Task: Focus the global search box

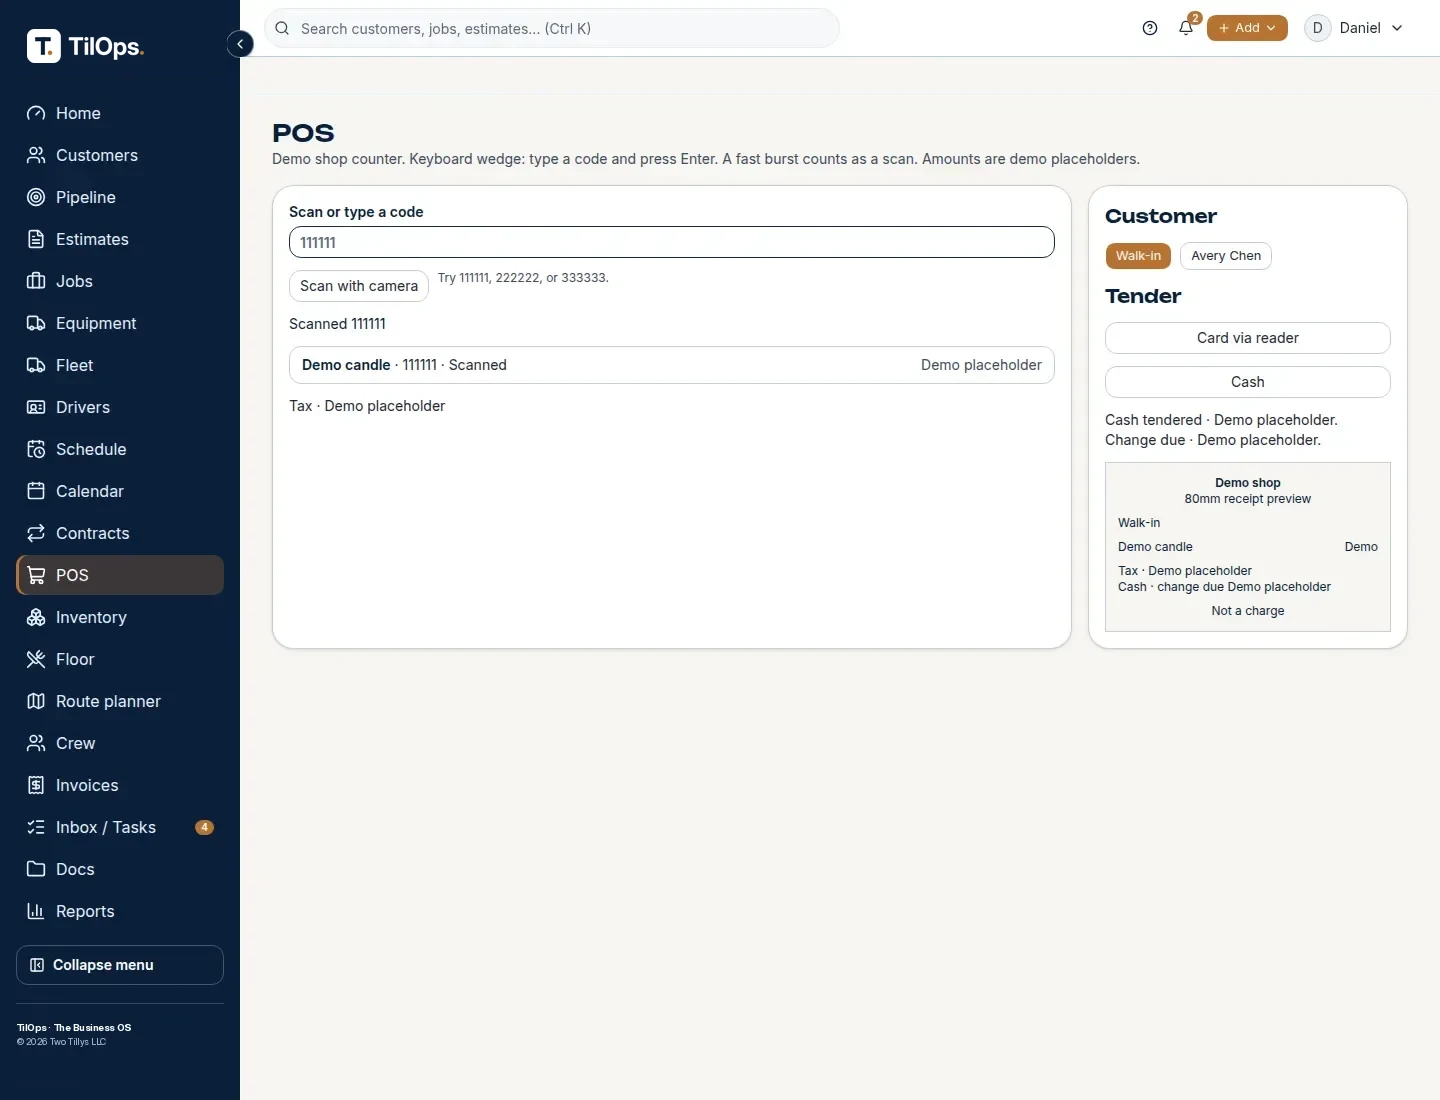Action: (x=552, y=28)
